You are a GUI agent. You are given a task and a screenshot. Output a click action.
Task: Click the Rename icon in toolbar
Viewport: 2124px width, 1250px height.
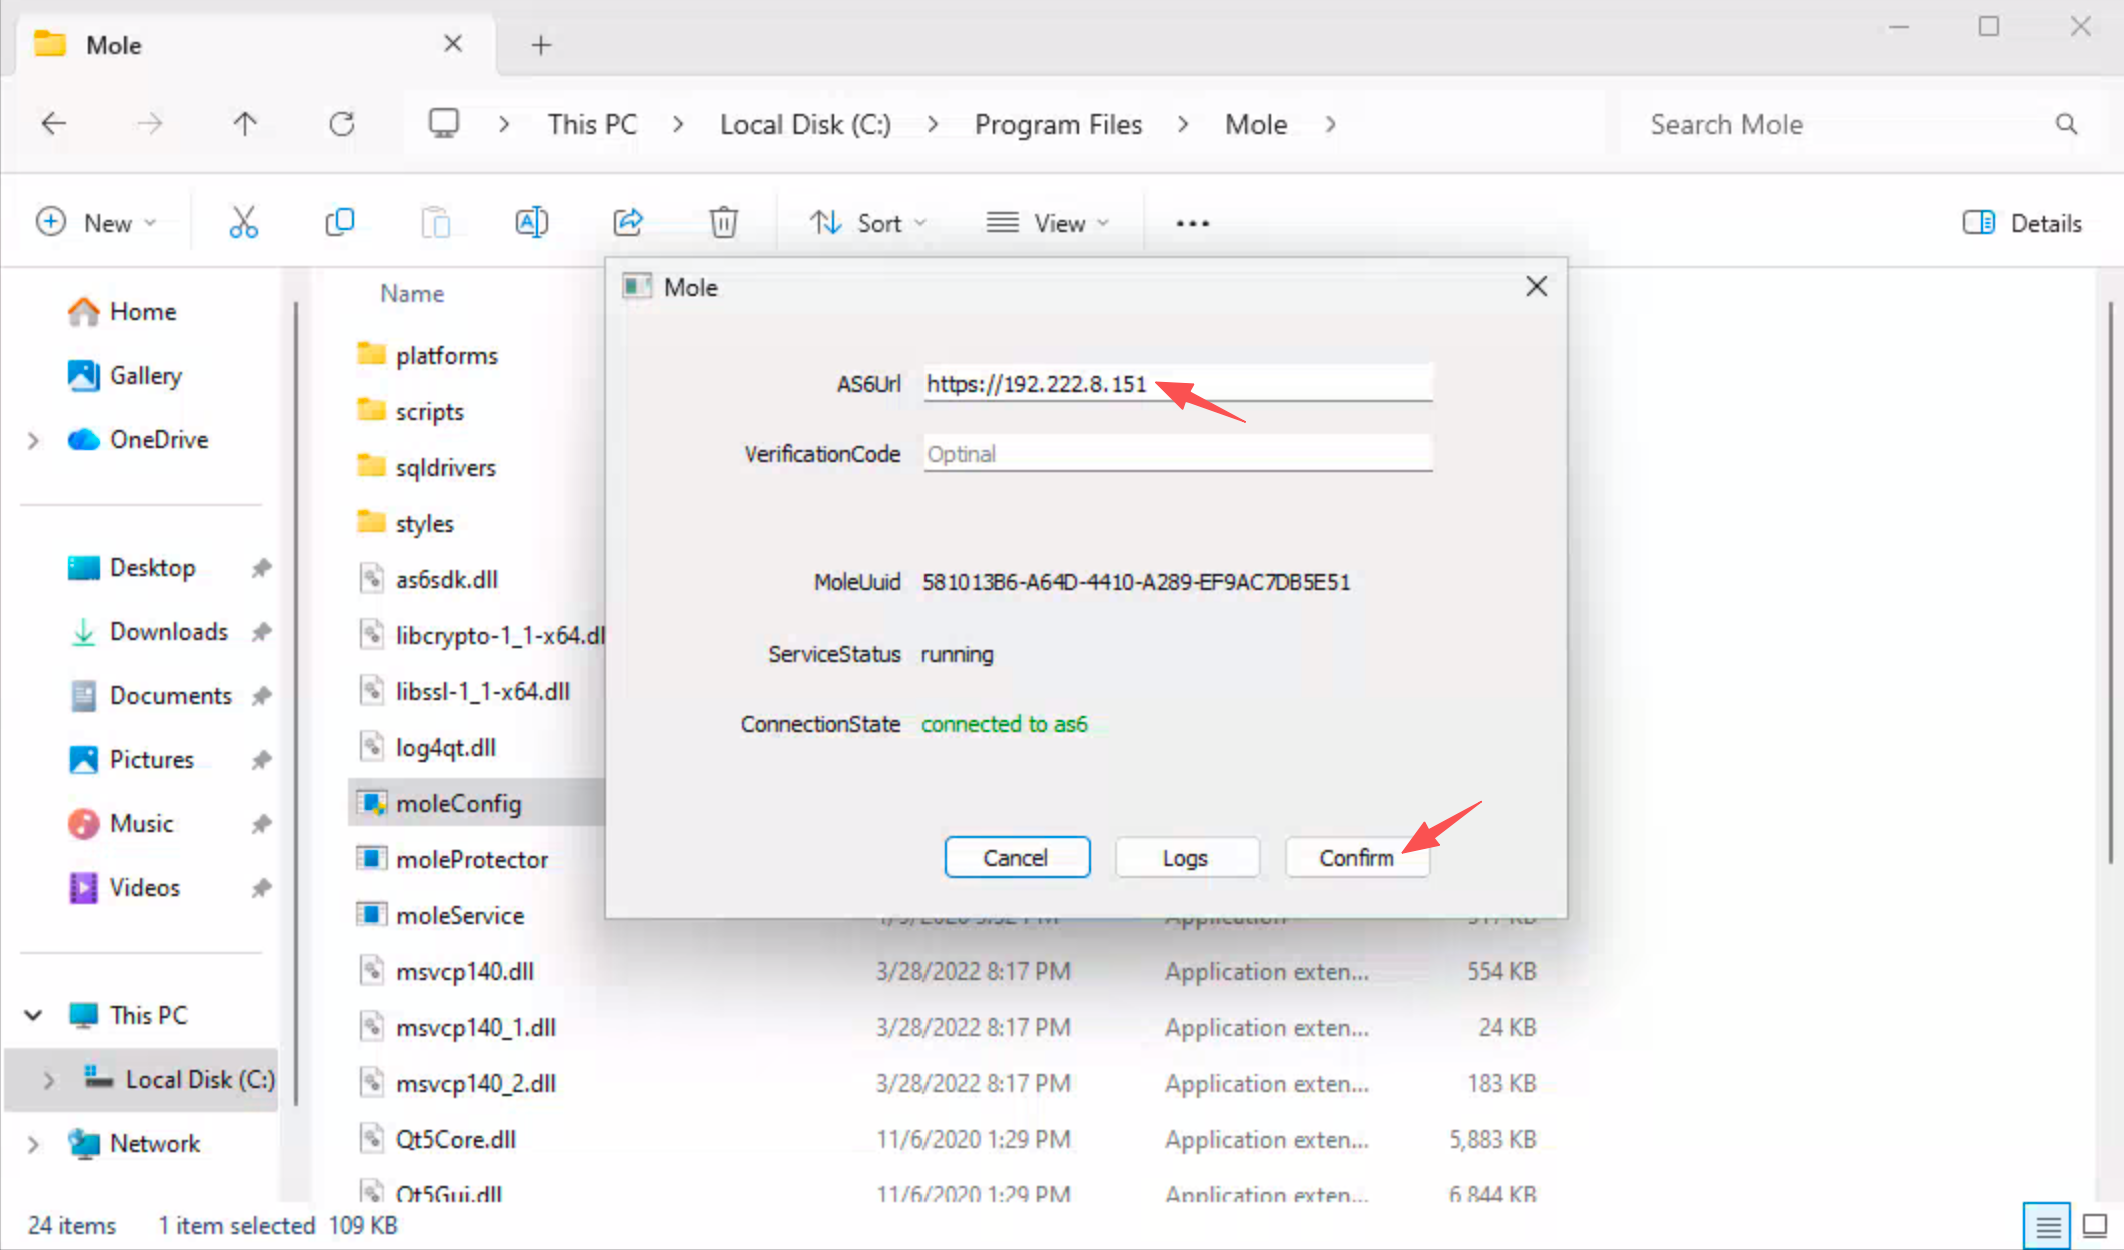531,222
